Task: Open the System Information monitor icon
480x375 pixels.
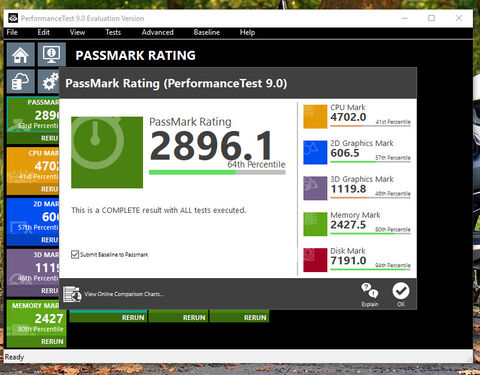Action: (52, 54)
